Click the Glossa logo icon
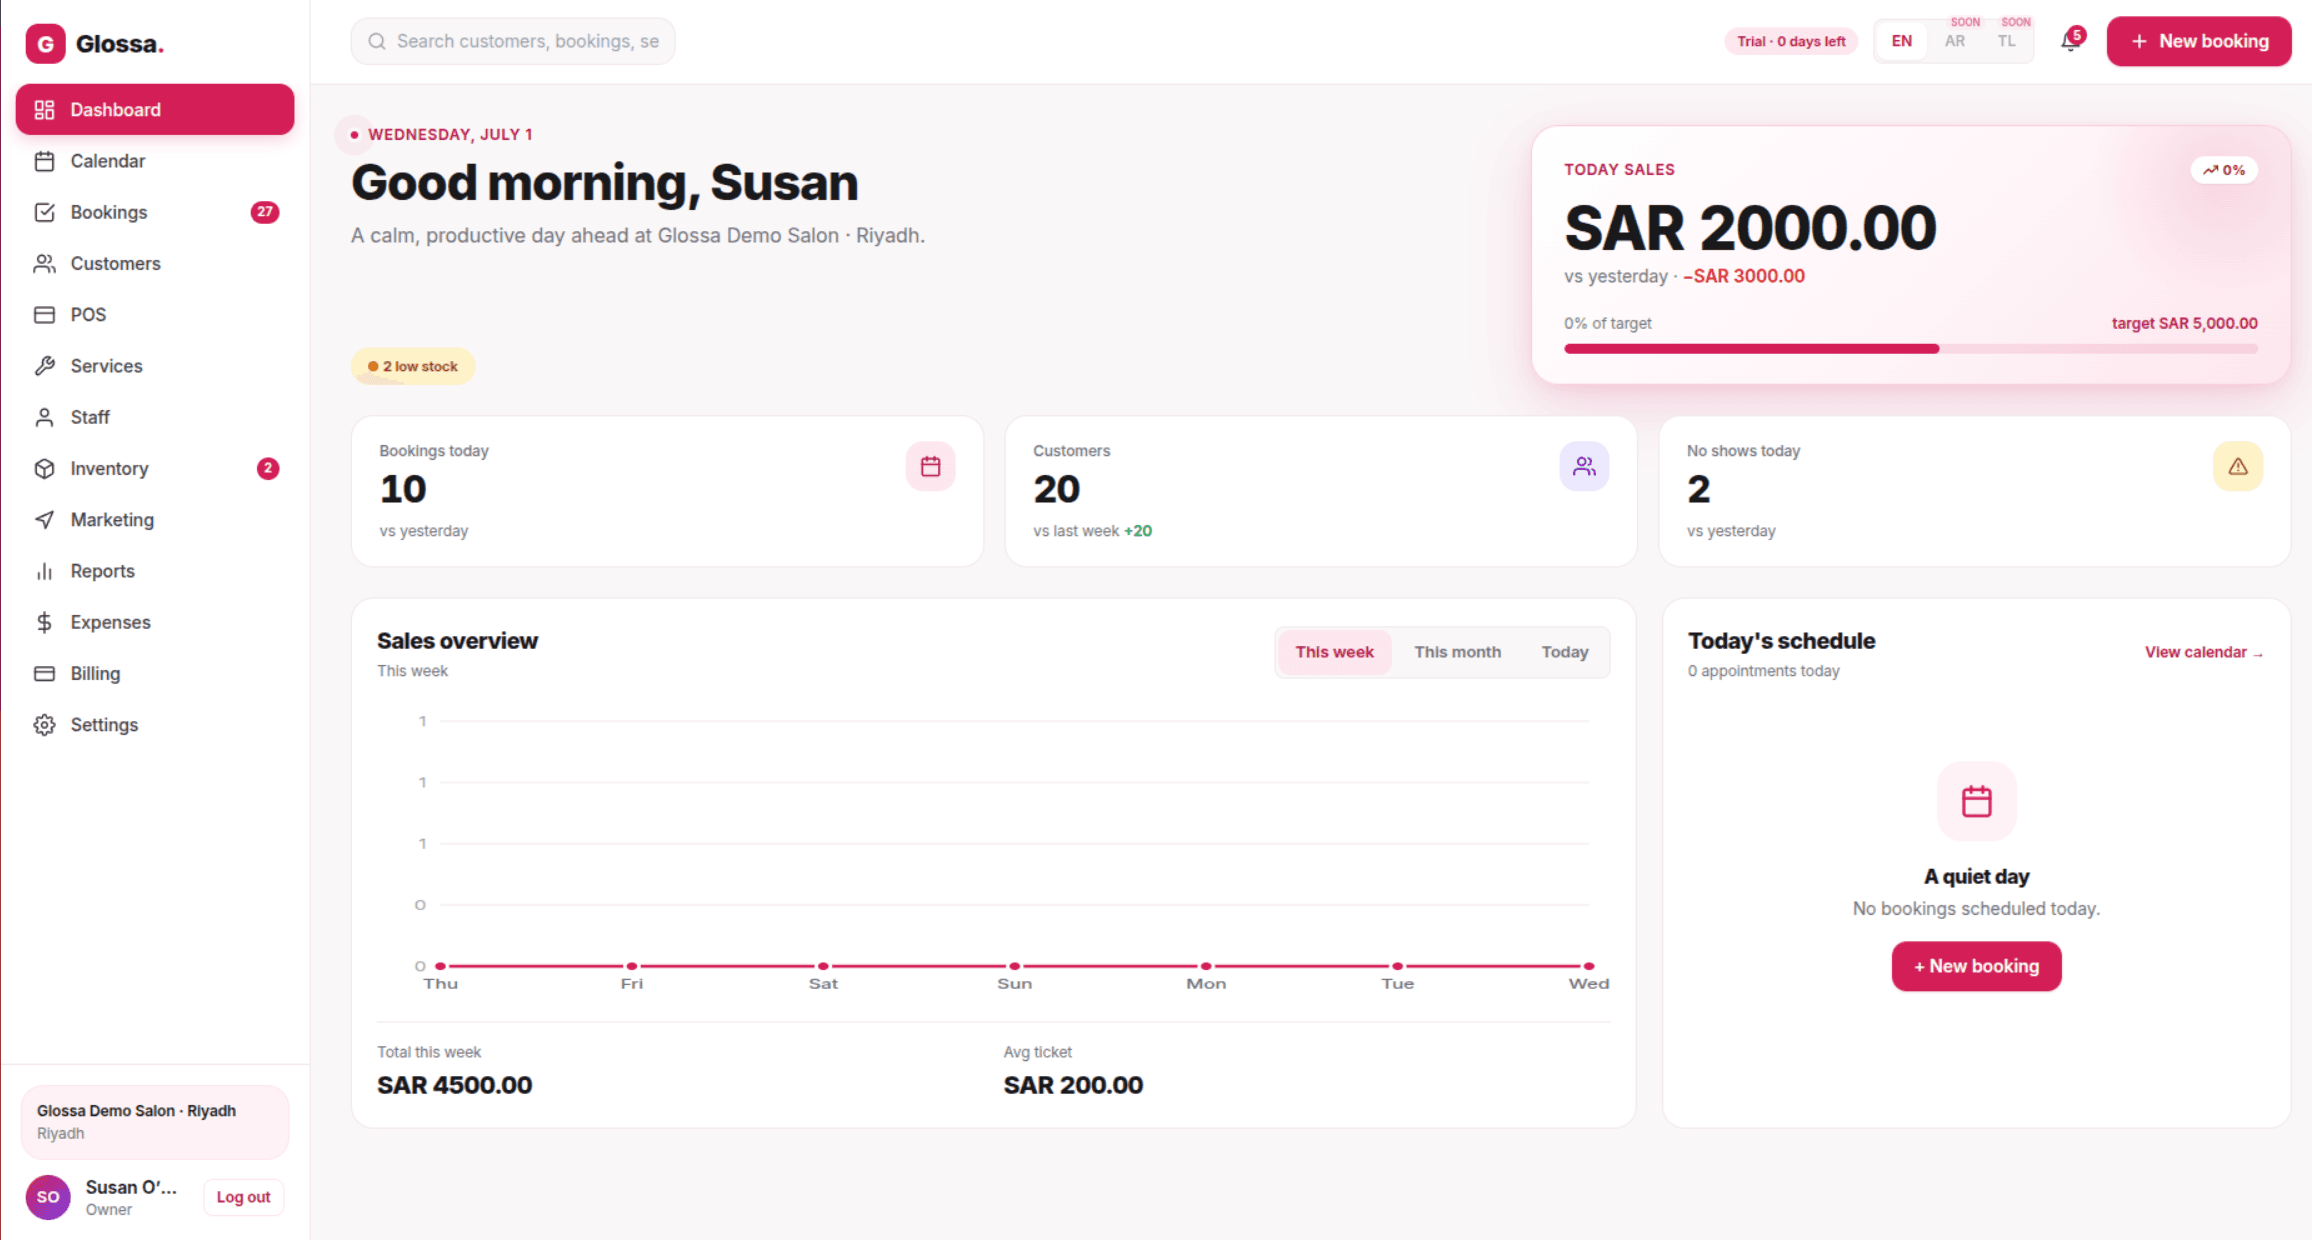This screenshot has width=2312, height=1240. point(45,44)
